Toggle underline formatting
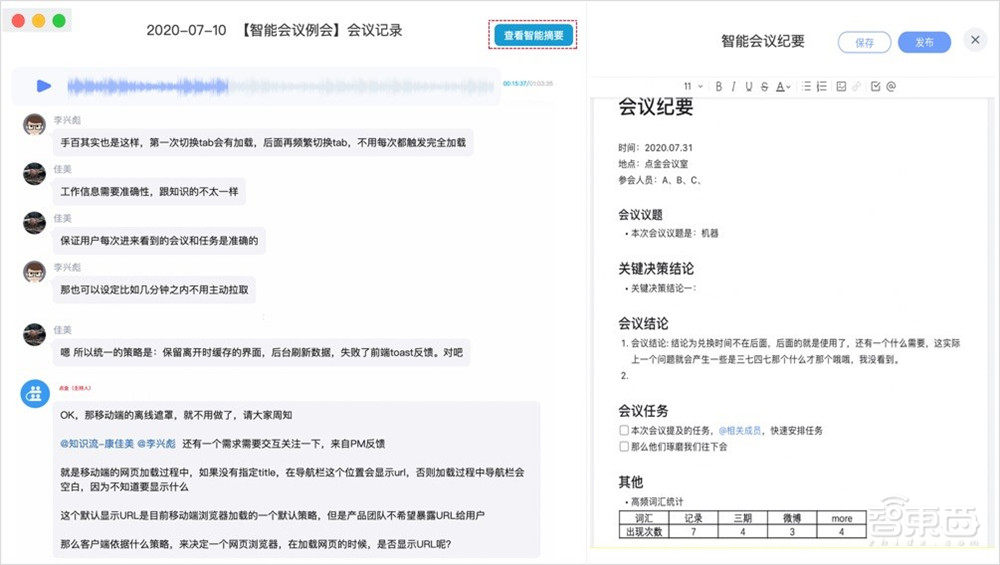1000x565 pixels. tap(749, 86)
